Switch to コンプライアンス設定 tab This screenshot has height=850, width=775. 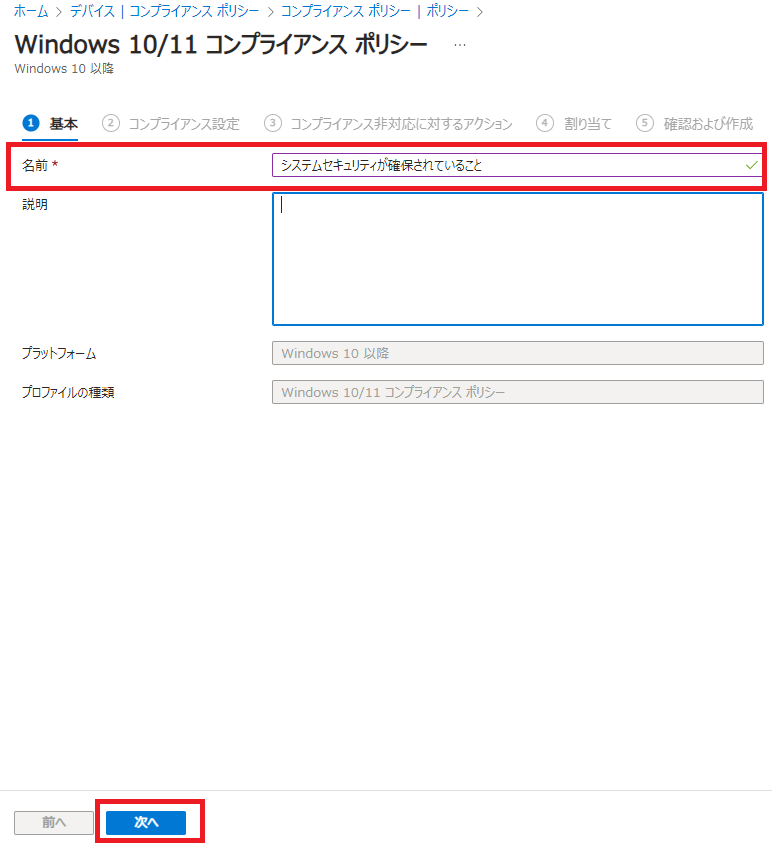point(184,124)
